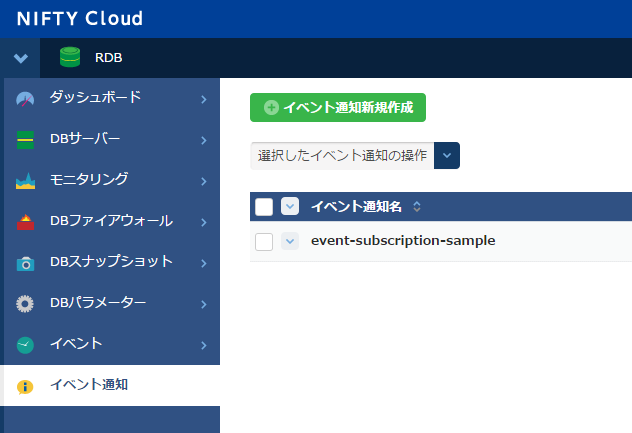Expand the DBファイアウォール arrow
This screenshot has width=632, height=433.
point(204,222)
